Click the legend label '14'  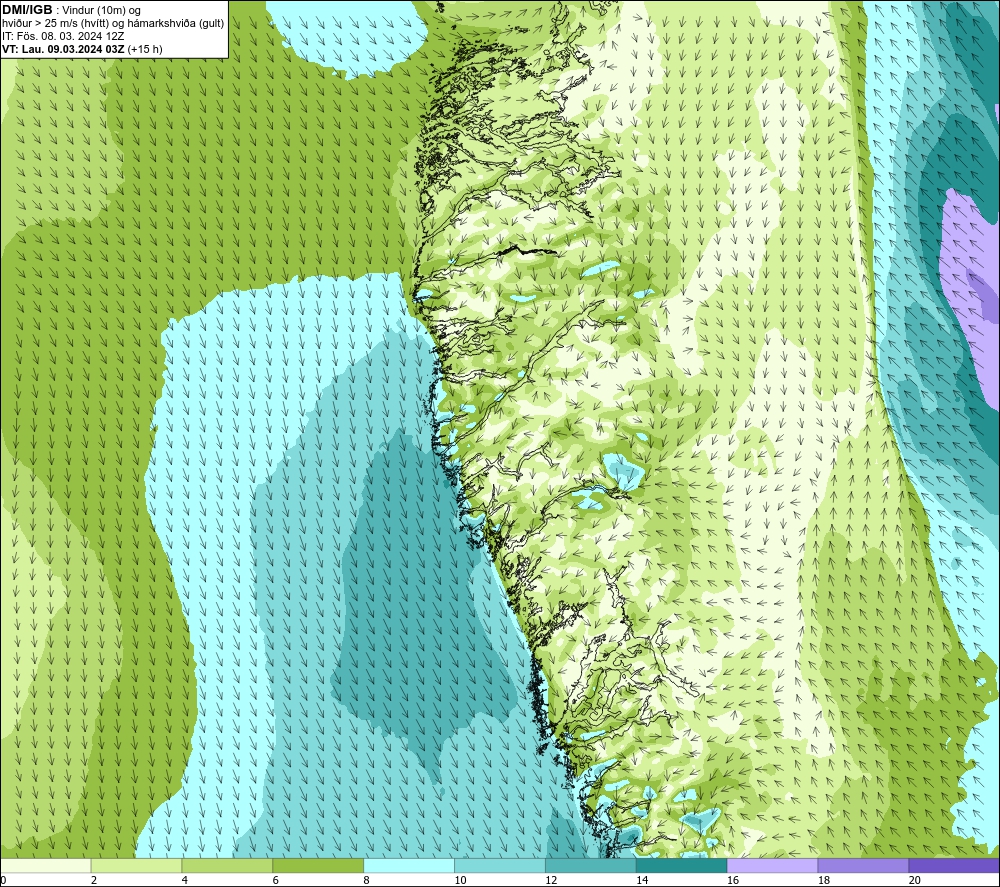[x=642, y=880]
